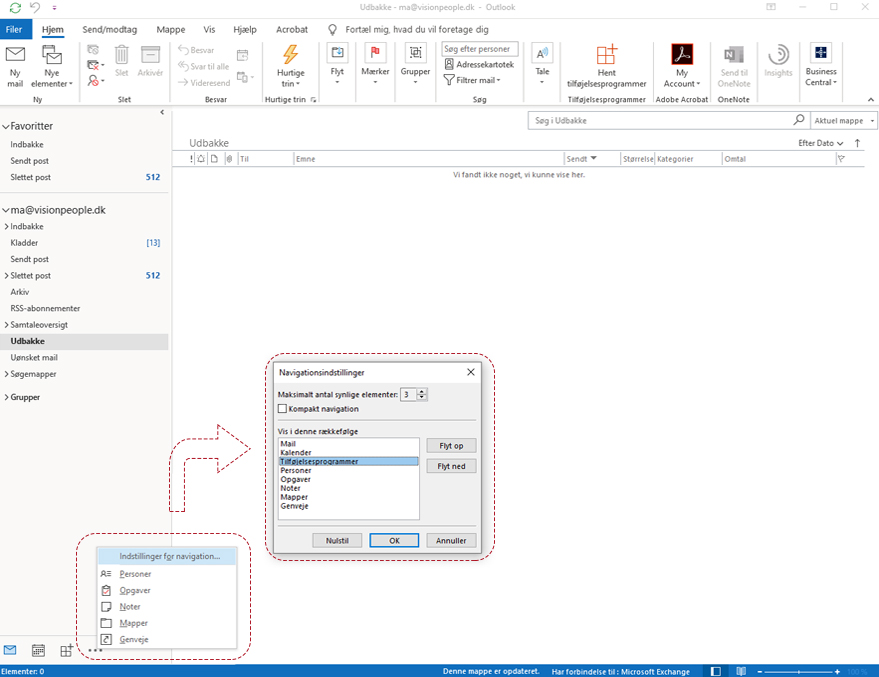Open add-ins view in navigation bar
This screenshot has height=677, width=879.
pyautogui.click(x=67, y=650)
